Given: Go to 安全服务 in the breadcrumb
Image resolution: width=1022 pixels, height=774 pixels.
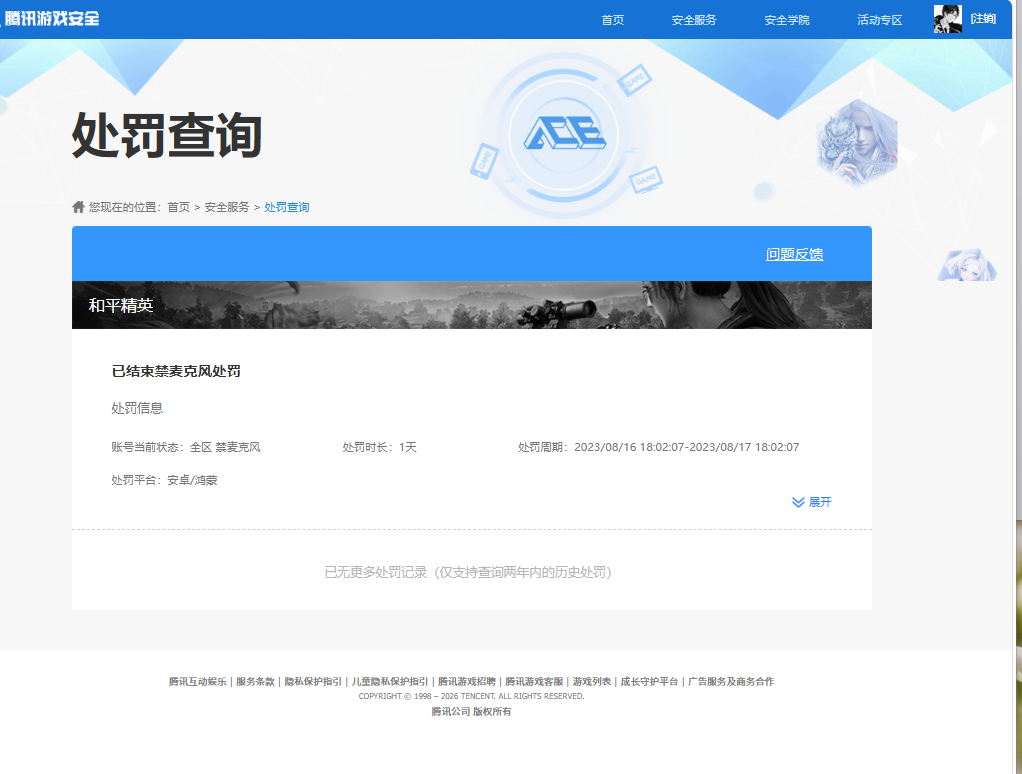Looking at the screenshot, I should [x=227, y=207].
